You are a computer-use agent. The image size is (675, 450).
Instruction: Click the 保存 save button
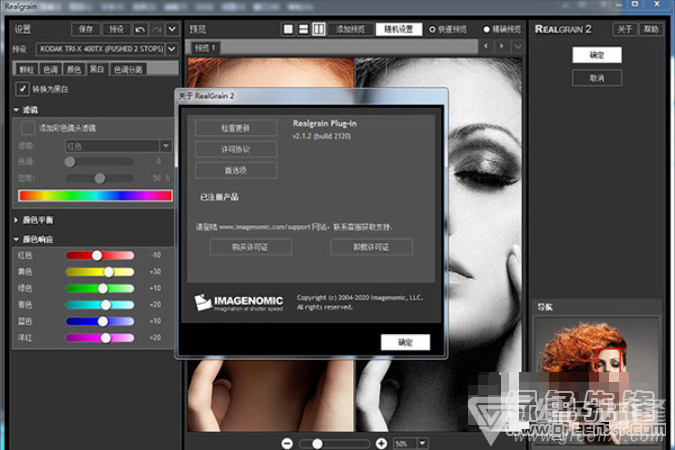tap(86, 29)
